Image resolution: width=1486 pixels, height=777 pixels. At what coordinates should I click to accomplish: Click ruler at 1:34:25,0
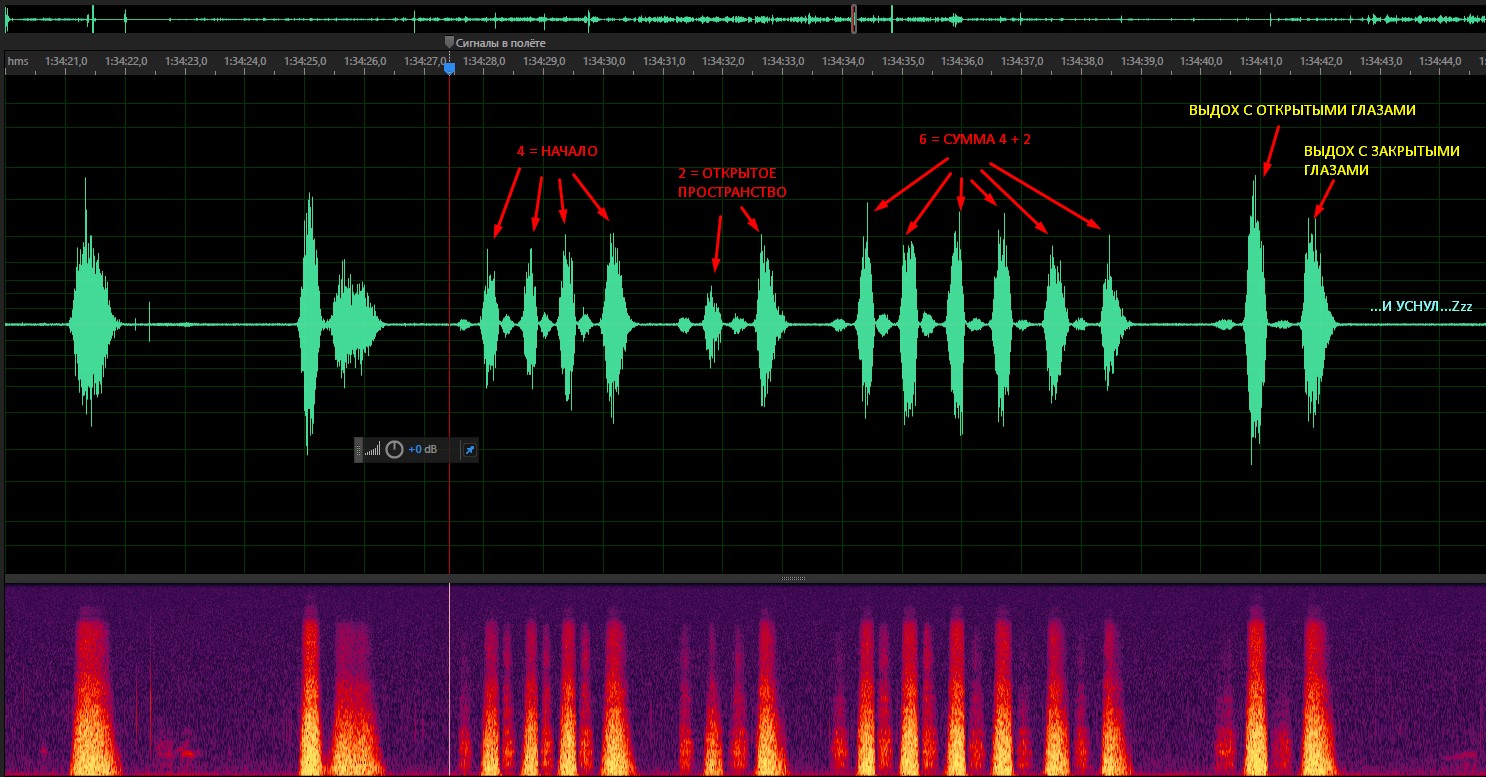tap(305, 61)
